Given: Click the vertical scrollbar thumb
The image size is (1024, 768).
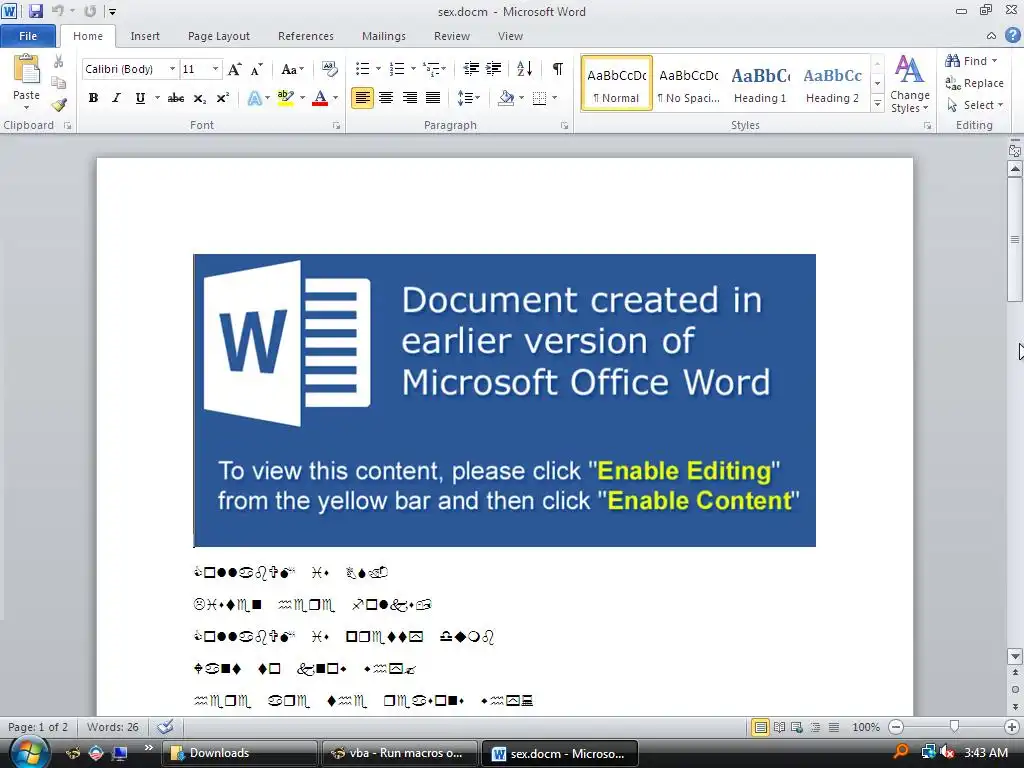Looking at the screenshot, I should click(1015, 238).
